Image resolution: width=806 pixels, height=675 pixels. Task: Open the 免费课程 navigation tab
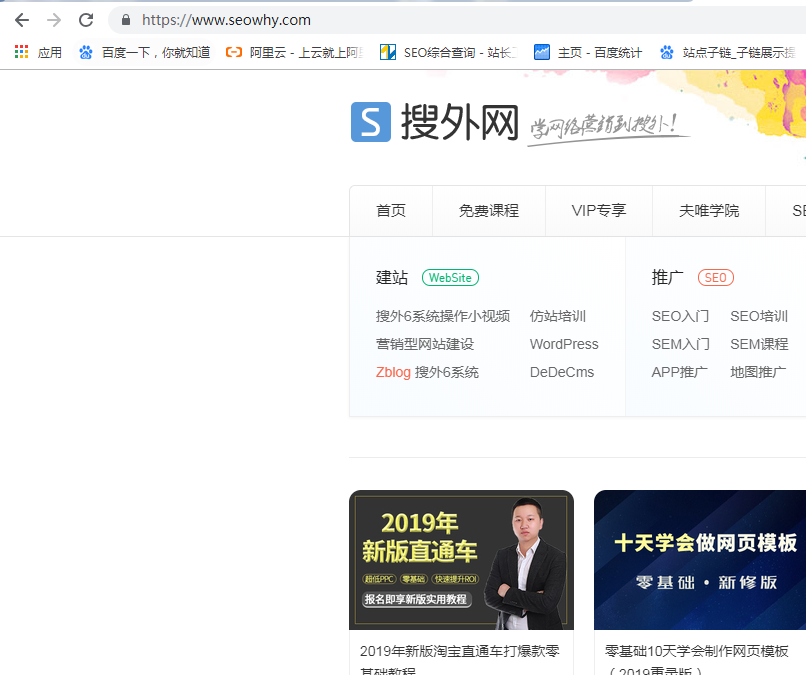click(488, 211)
